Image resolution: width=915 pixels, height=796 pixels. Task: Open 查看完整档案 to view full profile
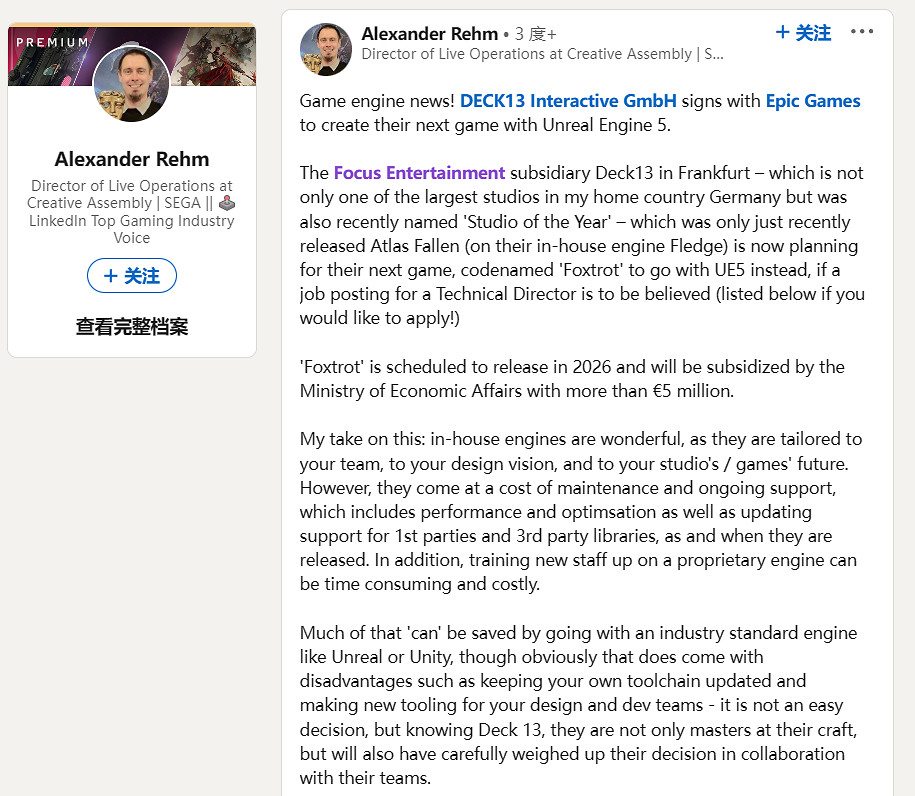tap(132, 327)
